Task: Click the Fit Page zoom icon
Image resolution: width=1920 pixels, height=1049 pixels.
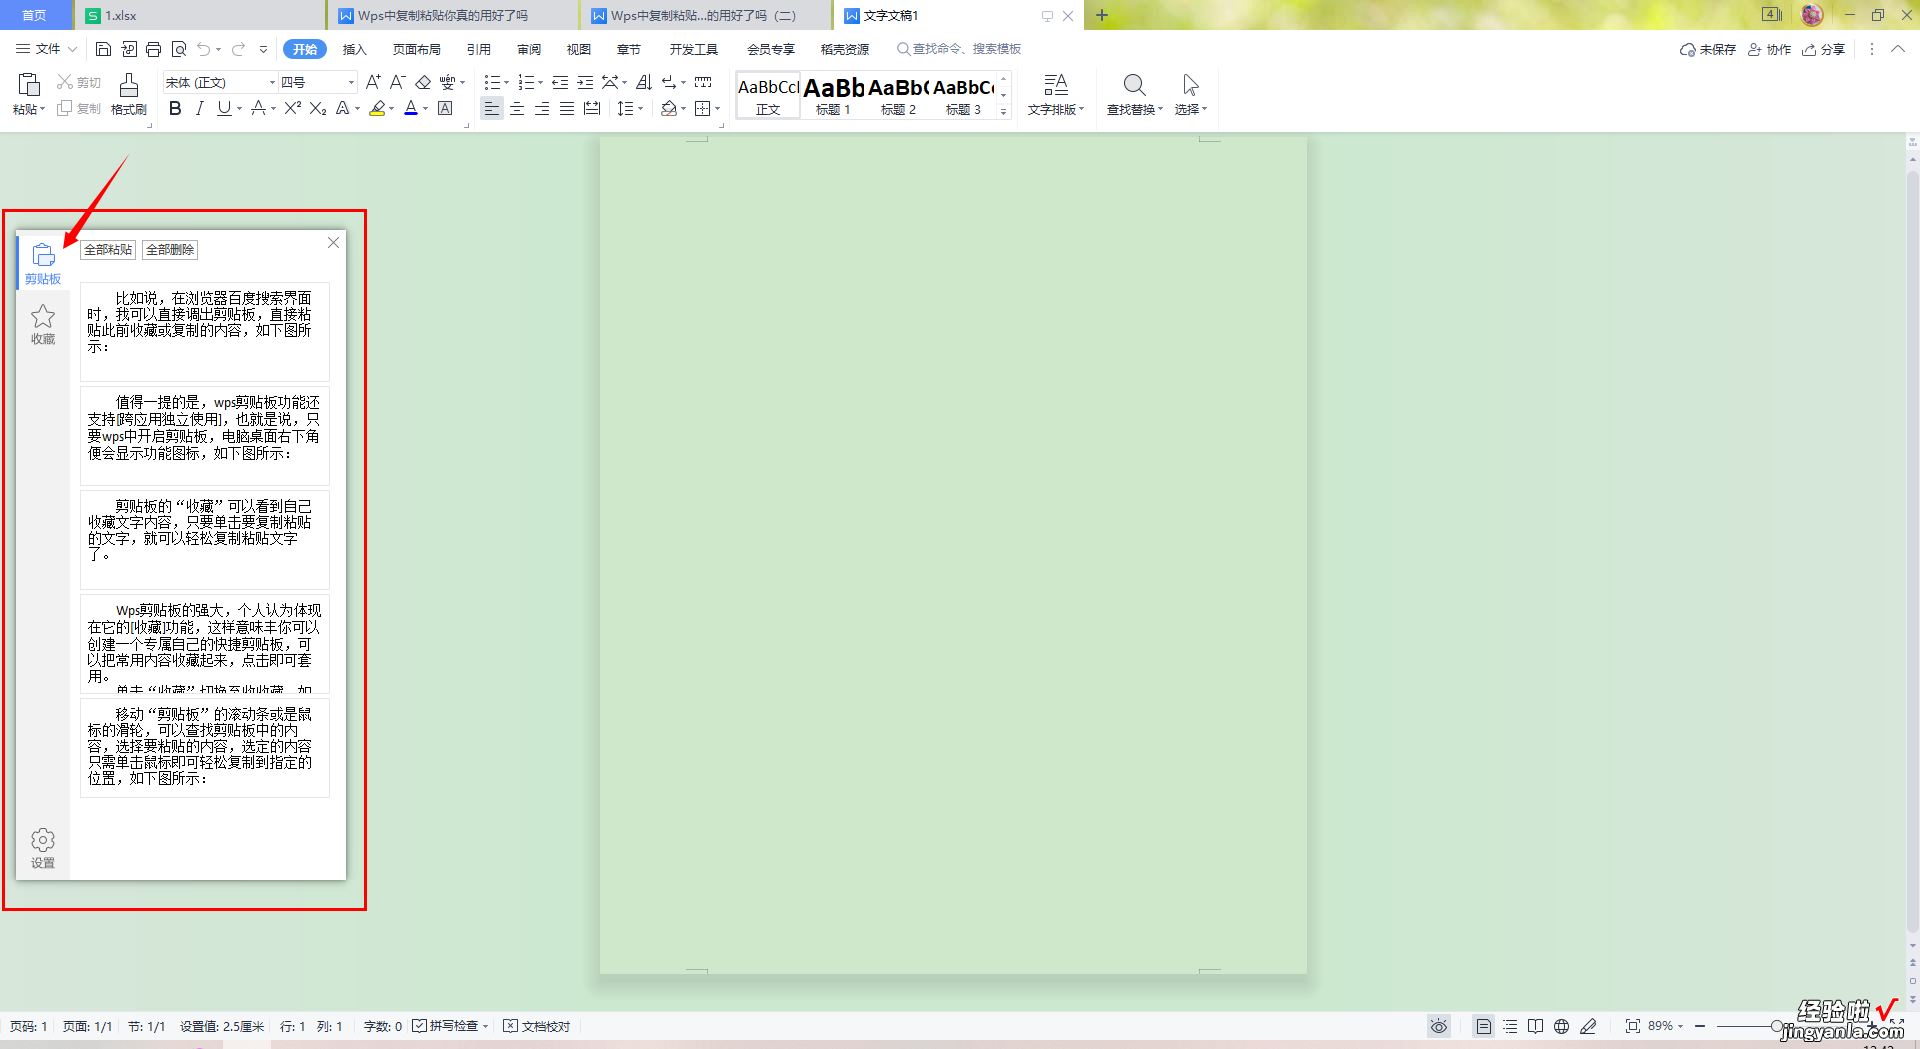Action: click(1633, 1026)
